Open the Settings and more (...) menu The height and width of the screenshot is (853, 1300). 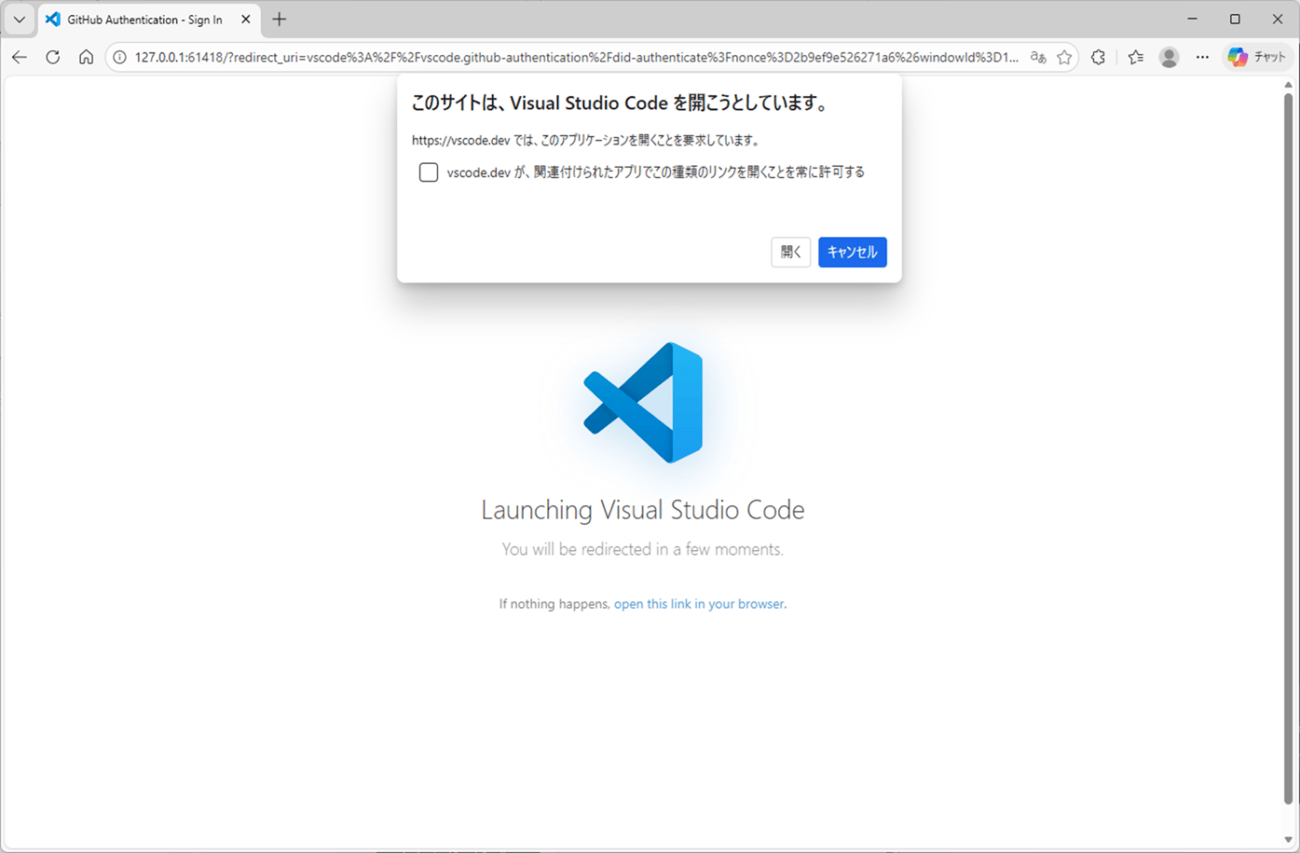click(1202, 57)
